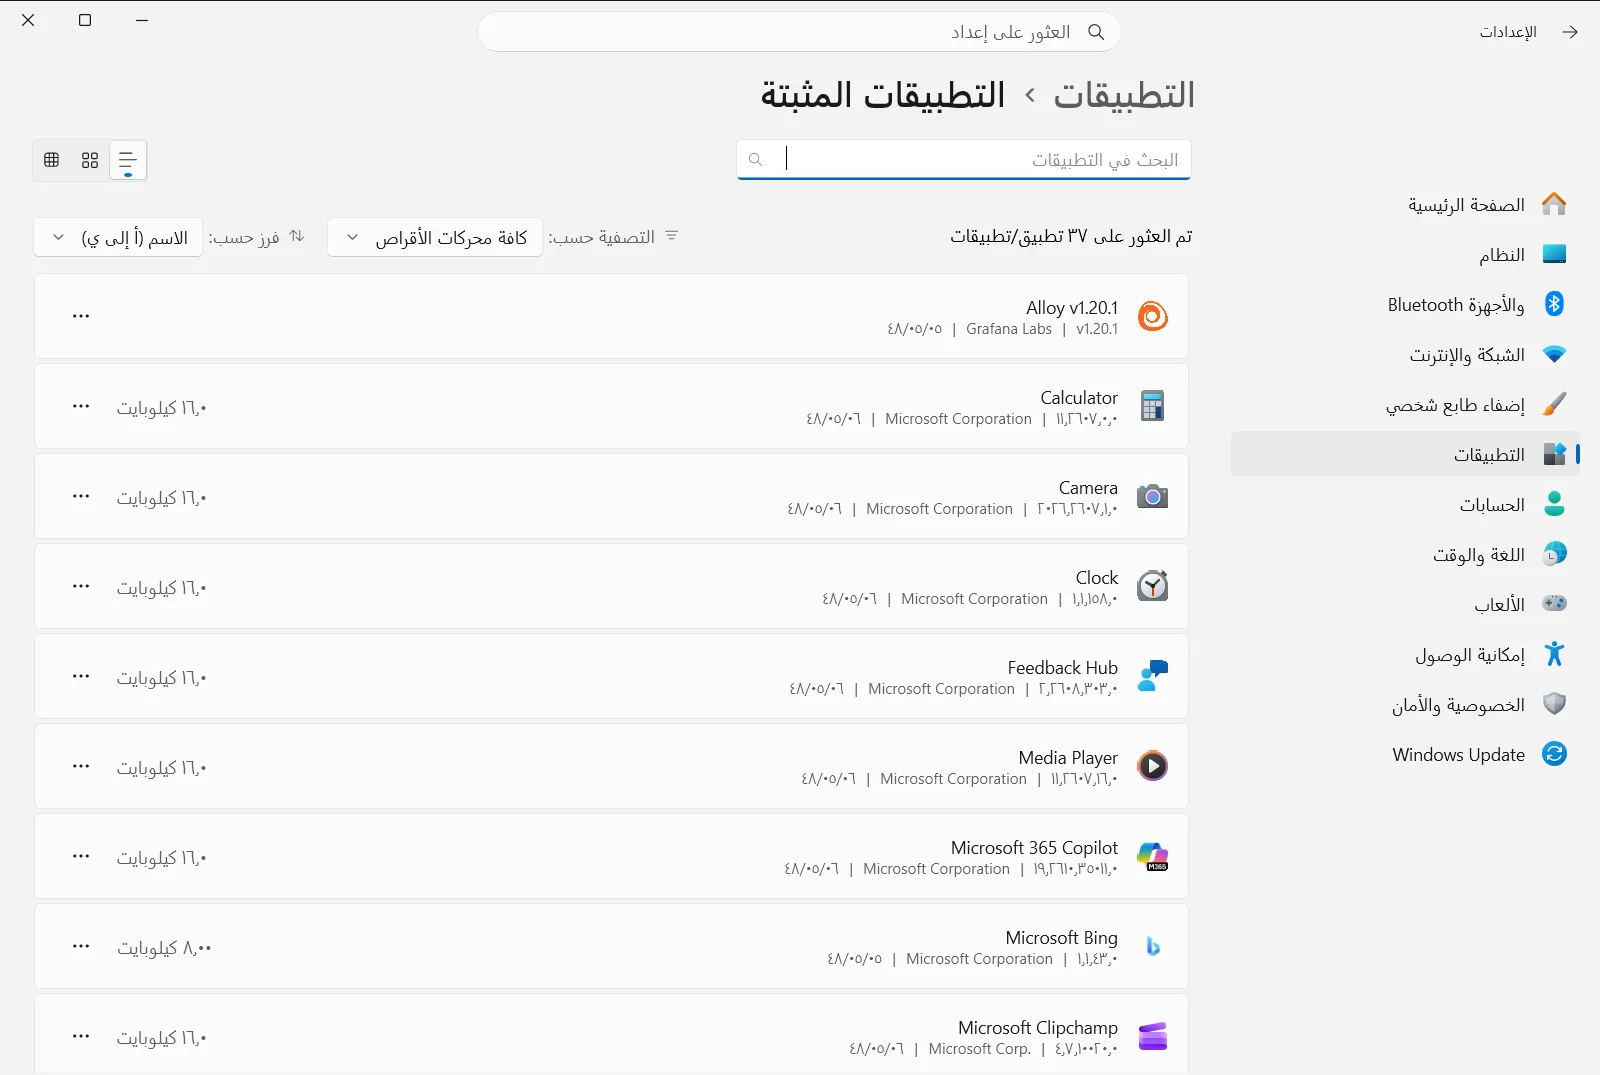Select the Microsoft 365 Copilot name
This screenshot has width=1600, height=1075.
[x=1034, y=848]
